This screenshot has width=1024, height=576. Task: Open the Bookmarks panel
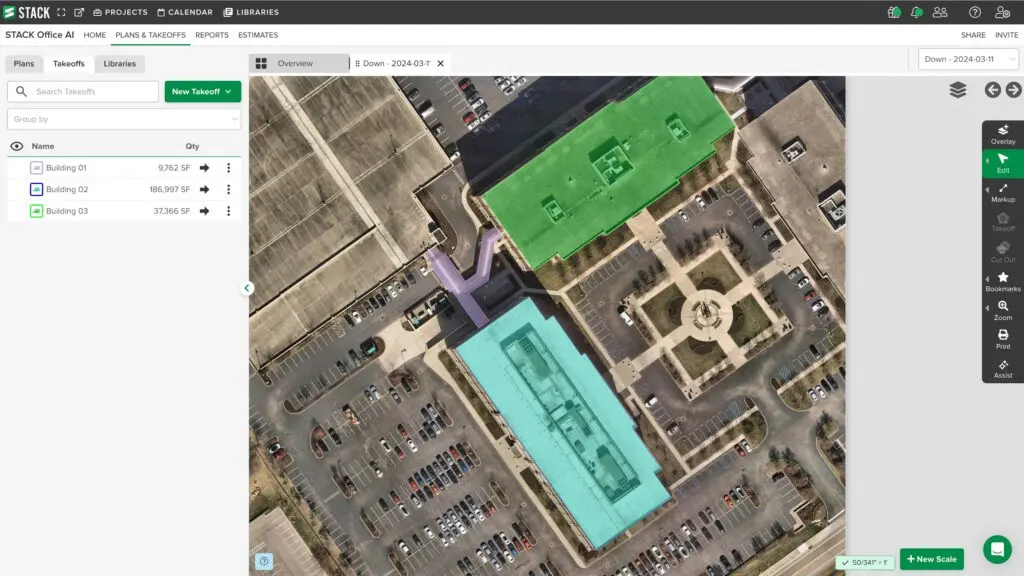[1003, 281]
